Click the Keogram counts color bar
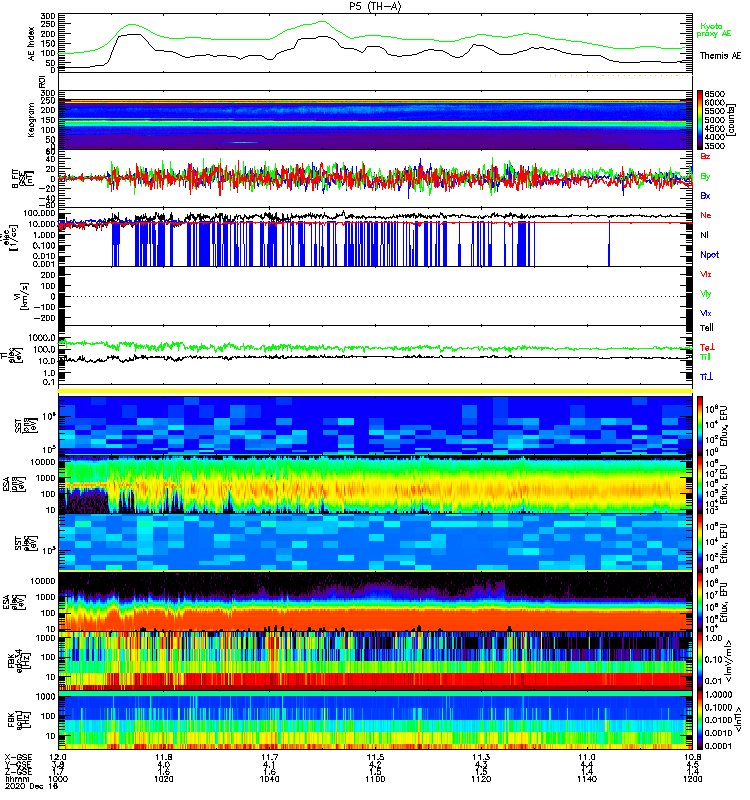 click(x=702, y=119)
